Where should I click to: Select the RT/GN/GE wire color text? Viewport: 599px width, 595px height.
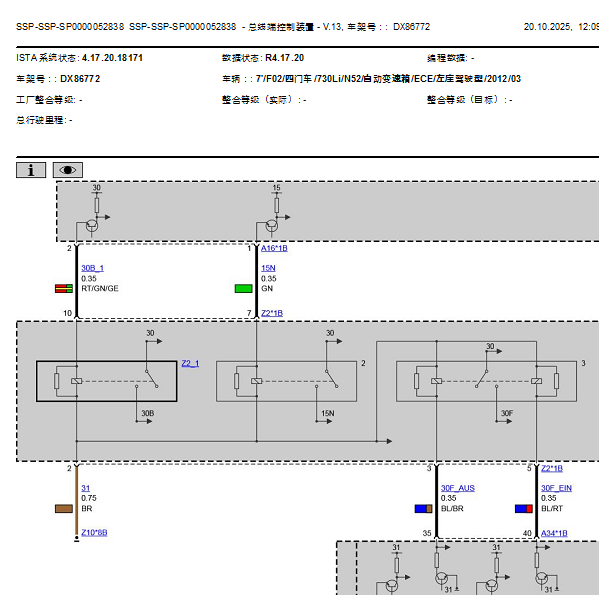(x=100, y=288)
